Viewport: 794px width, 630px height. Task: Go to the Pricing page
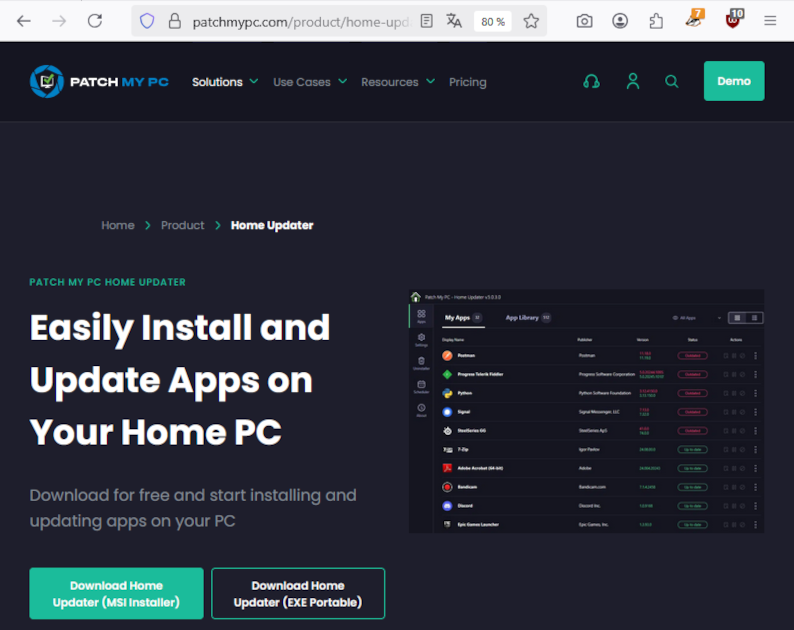[467, 82]
